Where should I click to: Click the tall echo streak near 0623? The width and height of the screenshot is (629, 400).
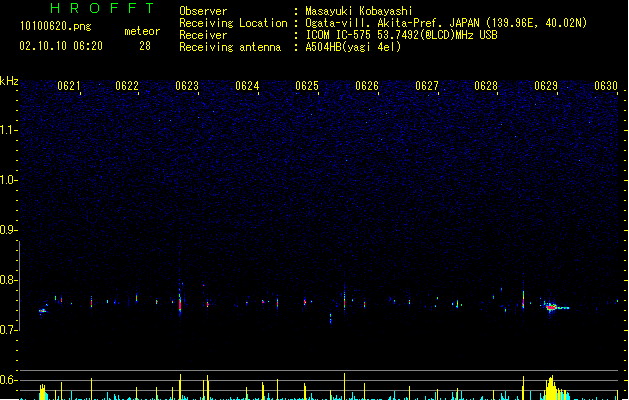(180, 300)
